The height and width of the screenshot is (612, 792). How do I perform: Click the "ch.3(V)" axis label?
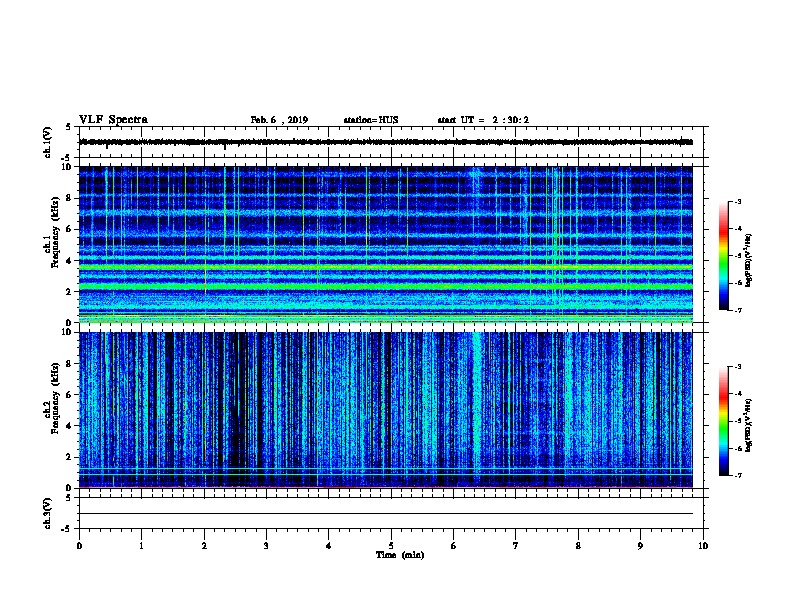[47, 514]
